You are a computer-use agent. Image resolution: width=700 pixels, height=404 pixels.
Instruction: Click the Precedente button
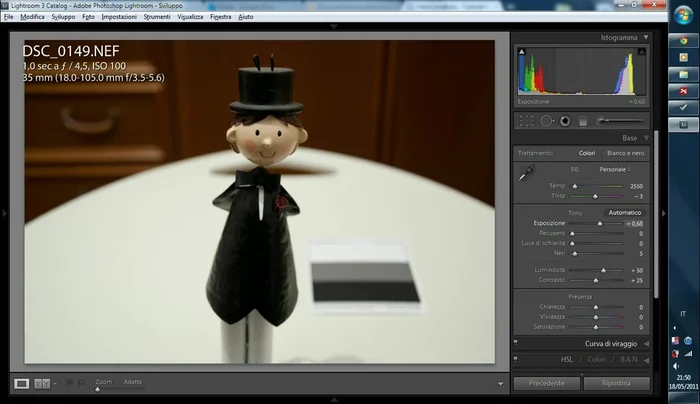(546, 383)
